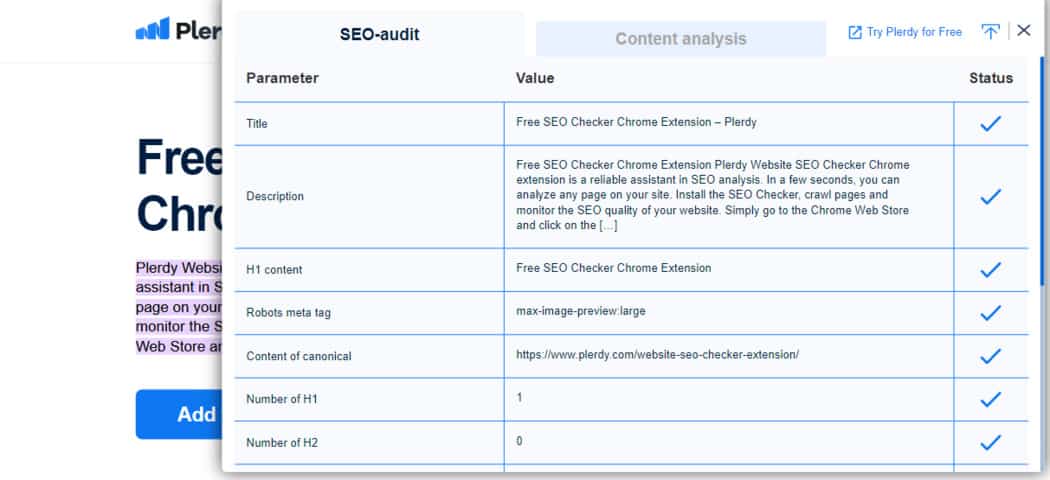The image size is (1050, 480).
Task: Select the SEO-audit tab
Action: 380,35
